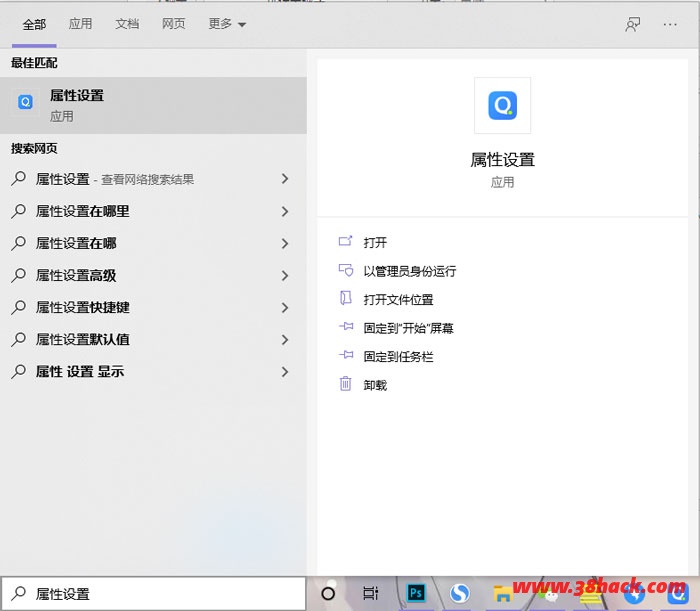This screenshot has width=700, height=611.
Task: Expand the 更多 dropdown filter
Action: click(x=227, y=25)
